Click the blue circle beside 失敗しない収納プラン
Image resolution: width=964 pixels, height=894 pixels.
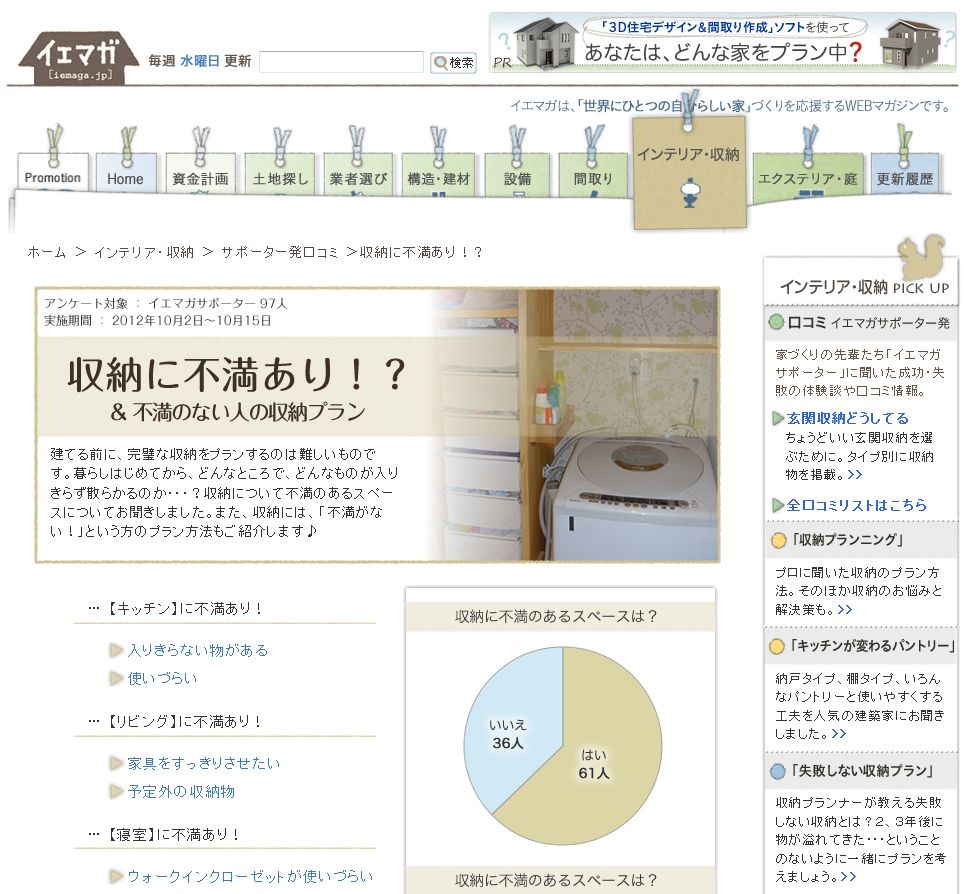(x=778, y=771)
